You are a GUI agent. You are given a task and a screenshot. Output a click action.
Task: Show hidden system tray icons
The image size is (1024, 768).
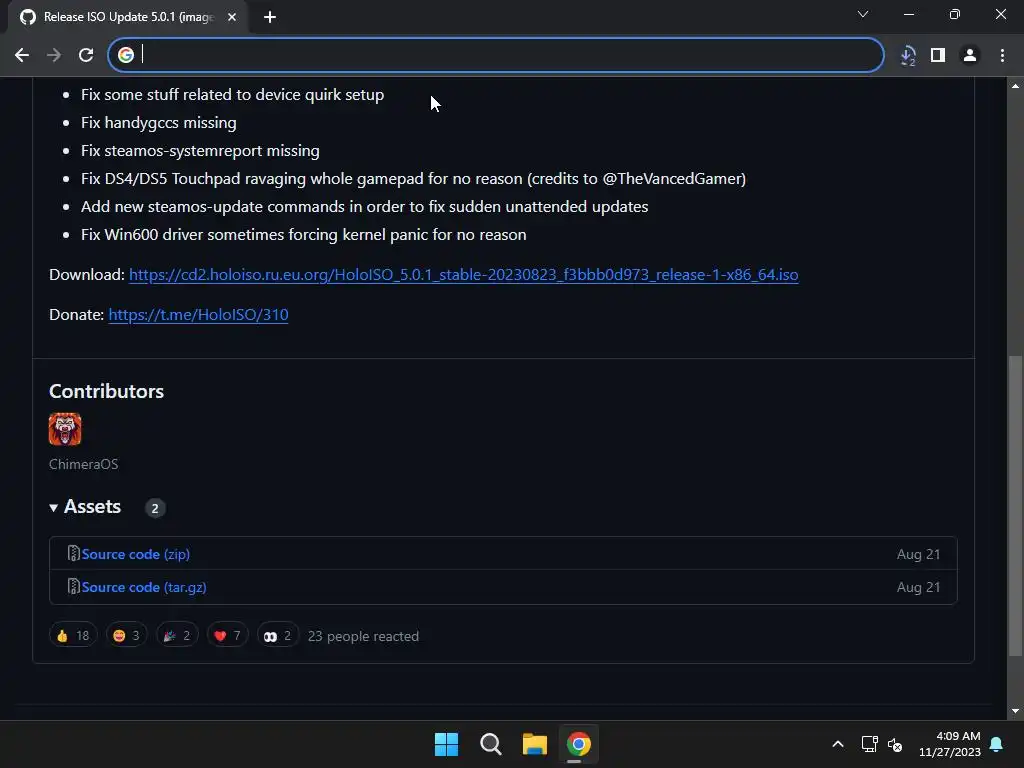click(838, 744)
